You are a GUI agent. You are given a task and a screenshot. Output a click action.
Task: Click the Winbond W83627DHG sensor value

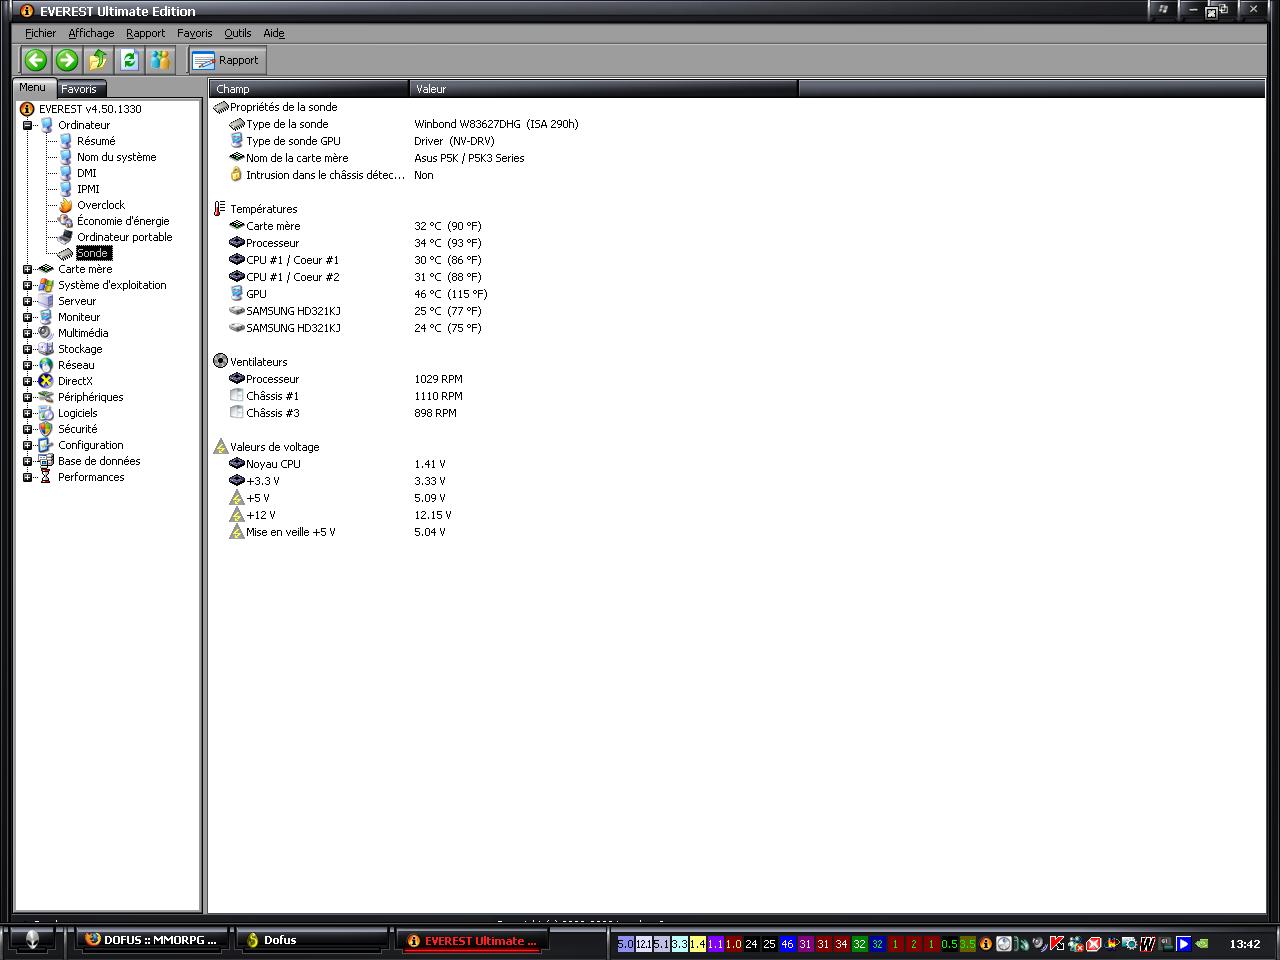[496, 124]
